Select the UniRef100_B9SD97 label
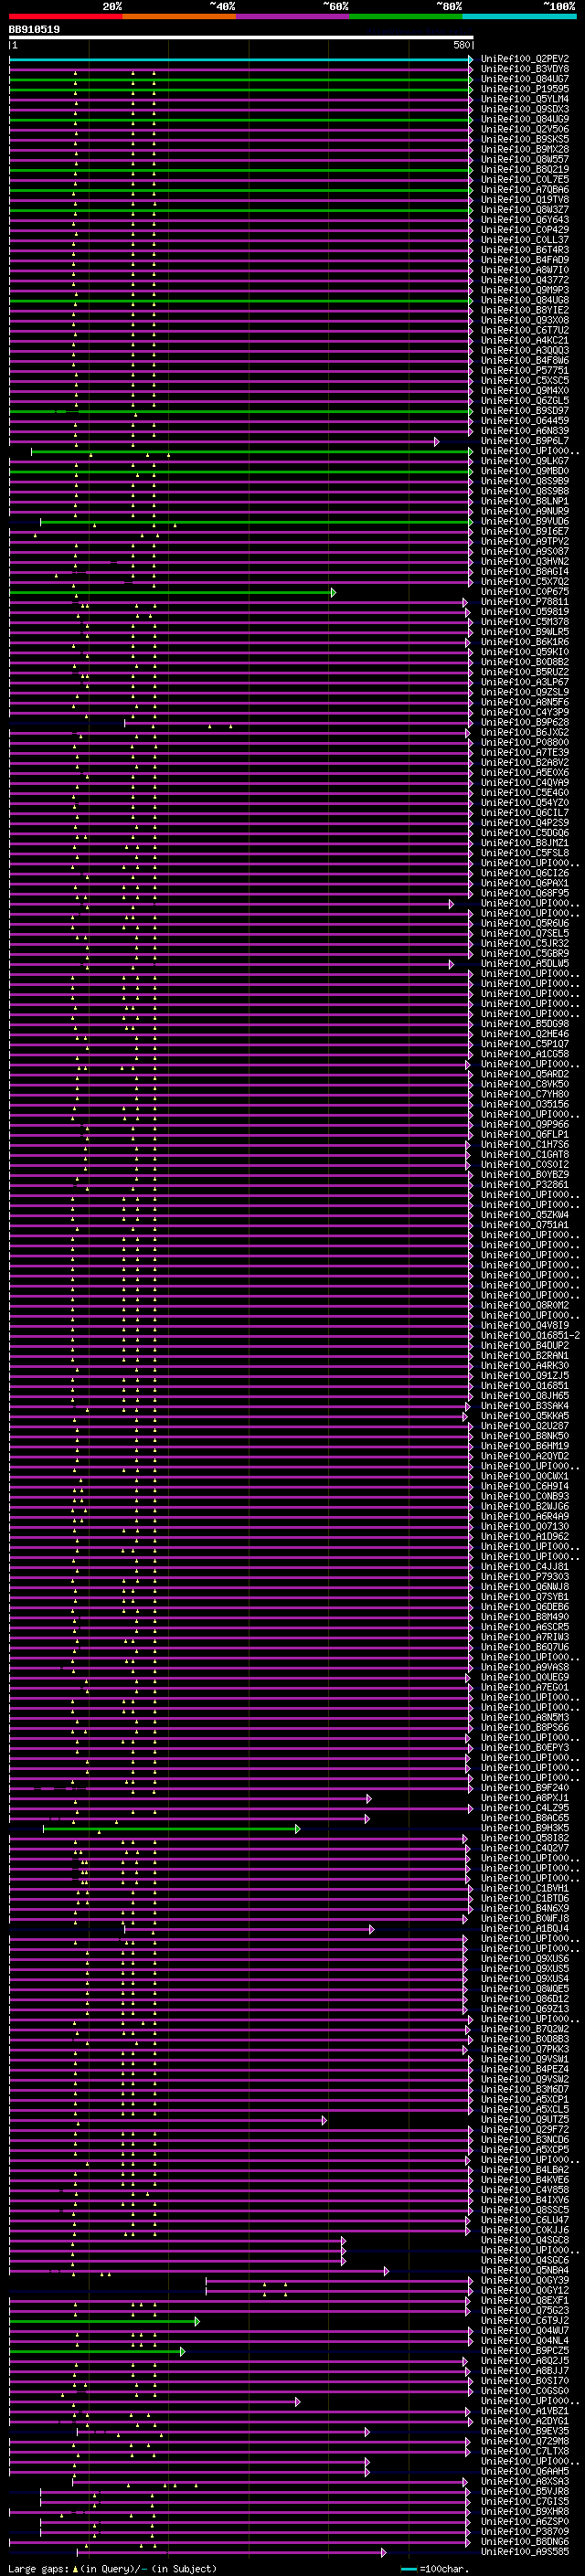This screenshot has height=2576, width=585. tap(525, 411)
